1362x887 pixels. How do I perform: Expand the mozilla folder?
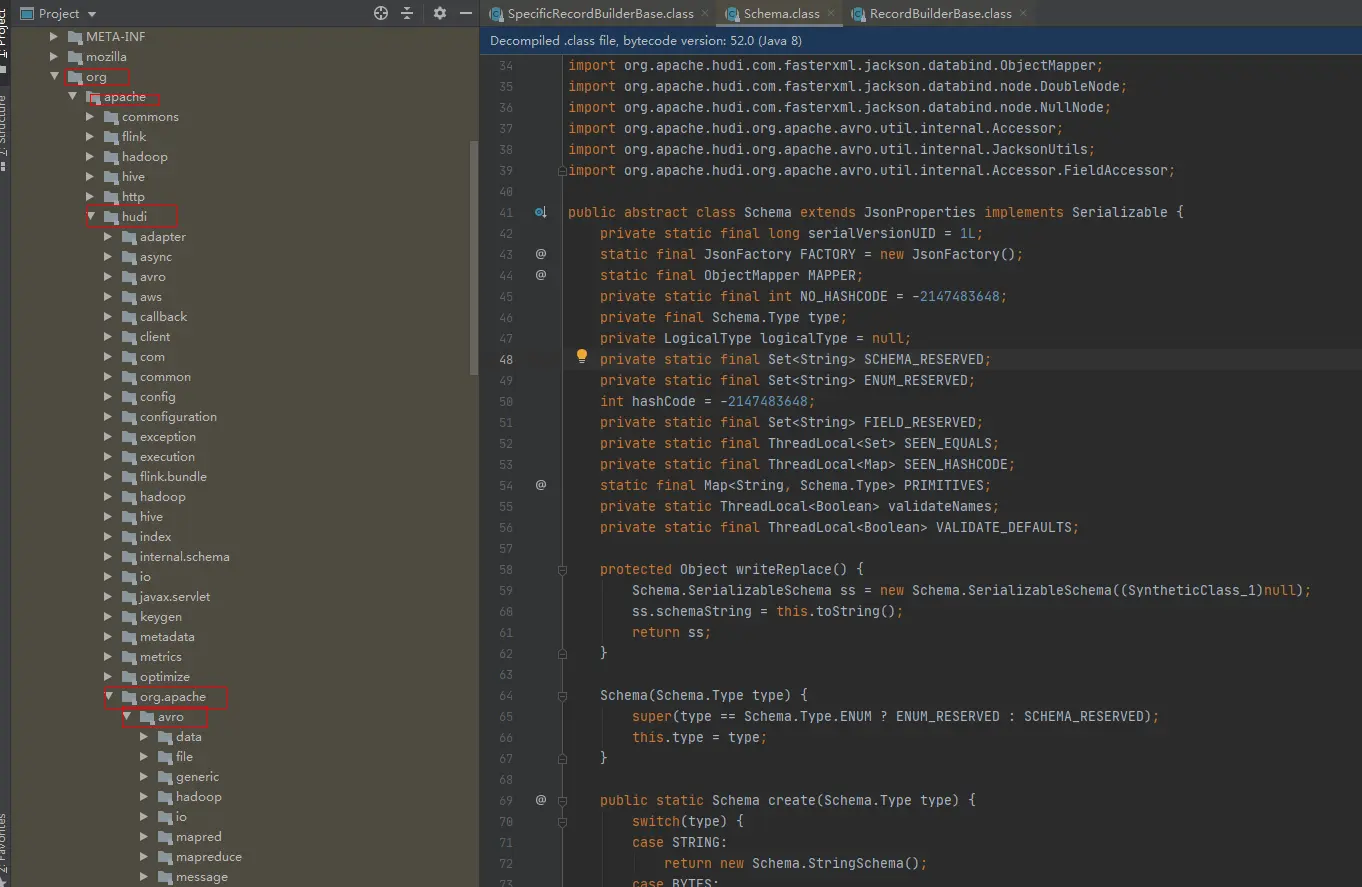(55, 57)
